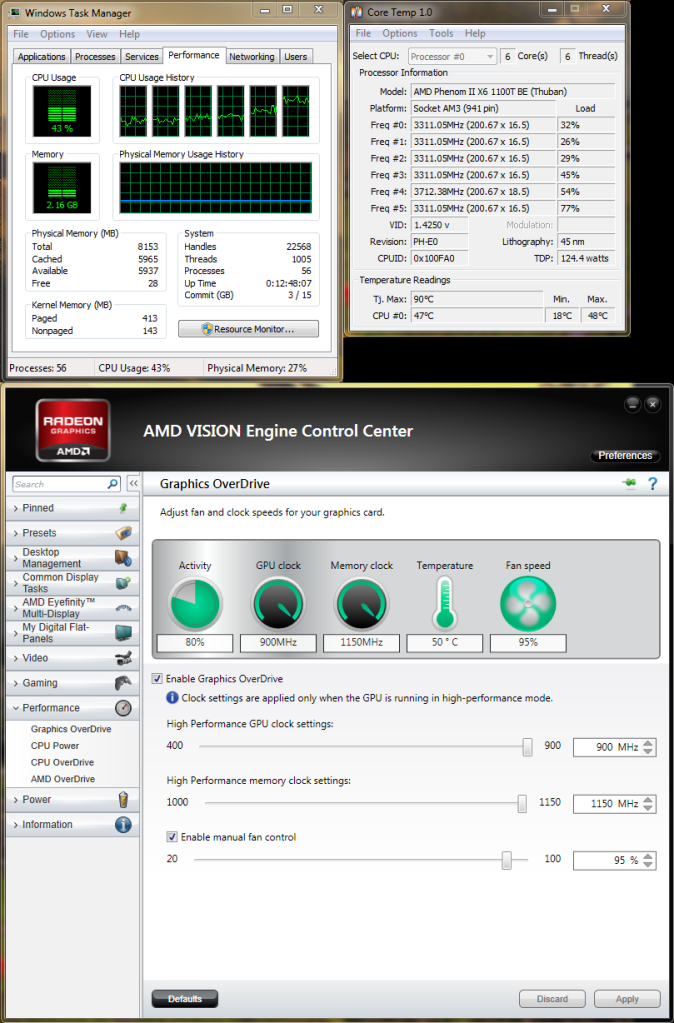The image size is (674, 1023).
Task: Expand the Pinned section
Action: (x=16, y=508)
